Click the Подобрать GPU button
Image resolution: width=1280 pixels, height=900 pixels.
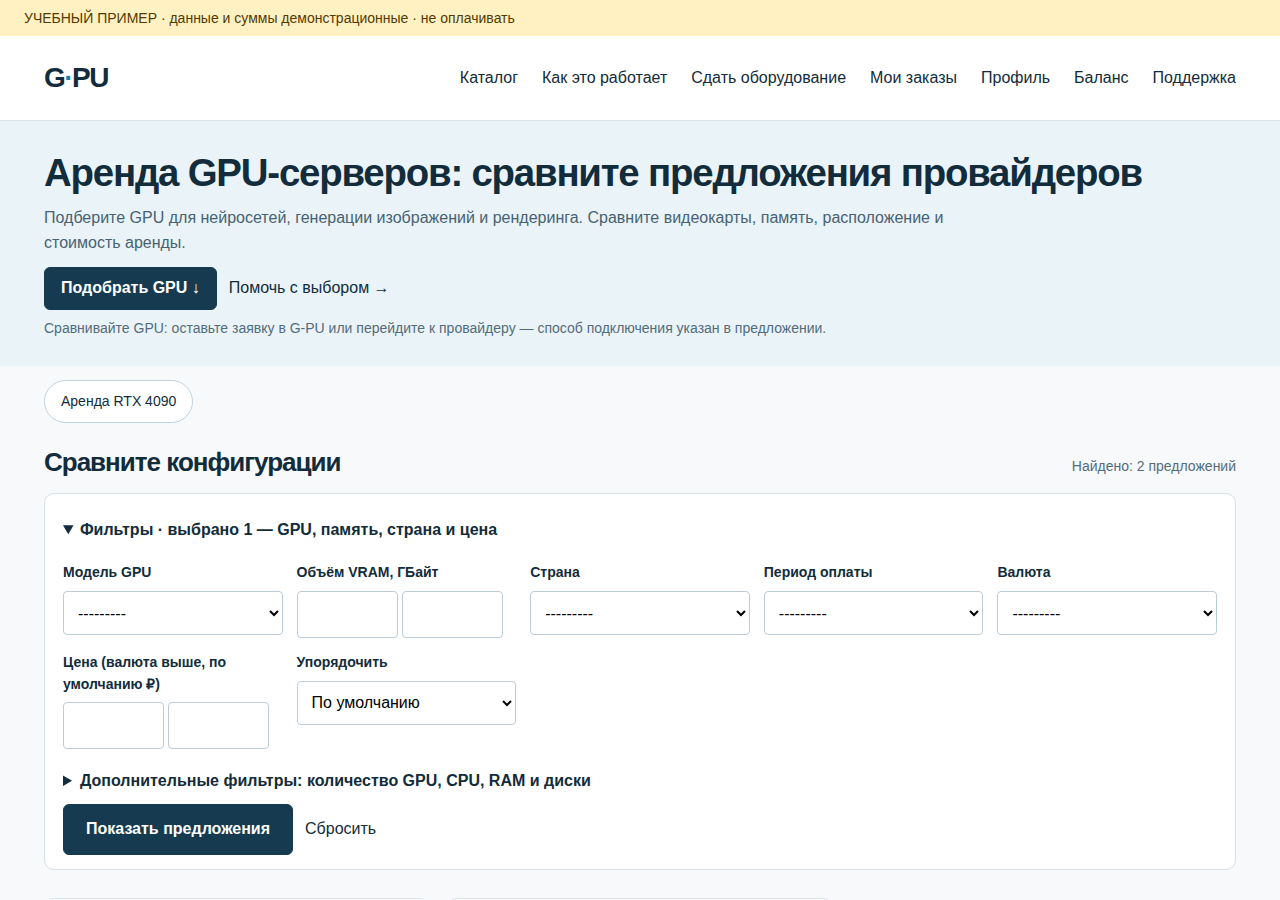(130, 288)
